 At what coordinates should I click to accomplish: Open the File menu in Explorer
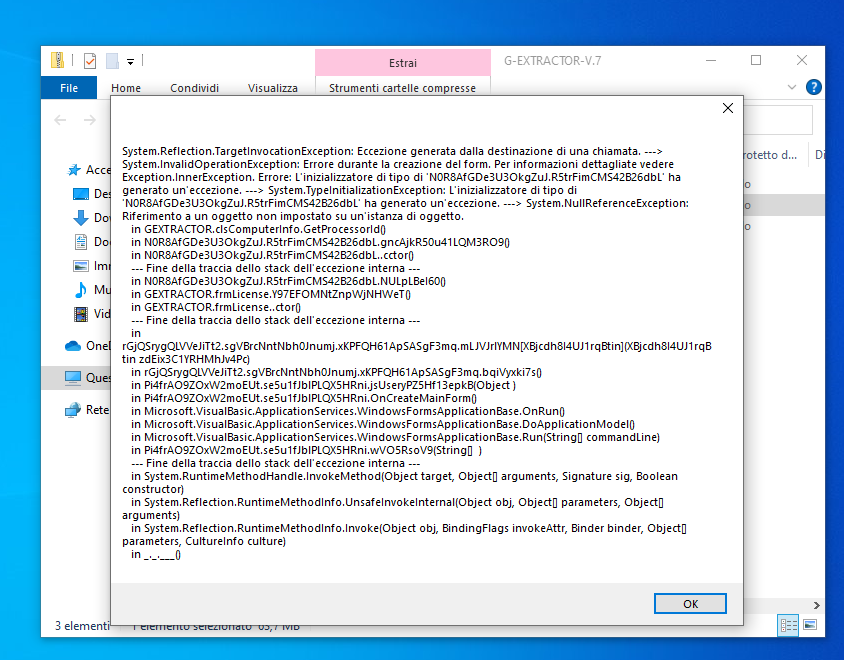pyautogui.click(x=69, y=88)
